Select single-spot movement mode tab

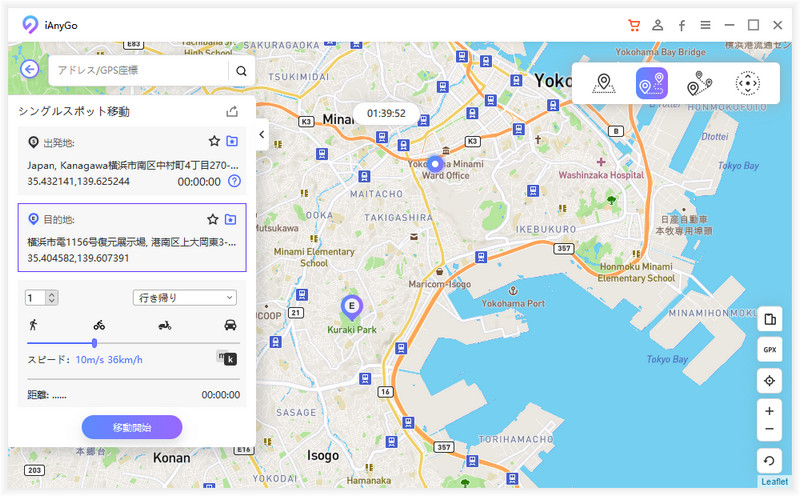[651, 84]
